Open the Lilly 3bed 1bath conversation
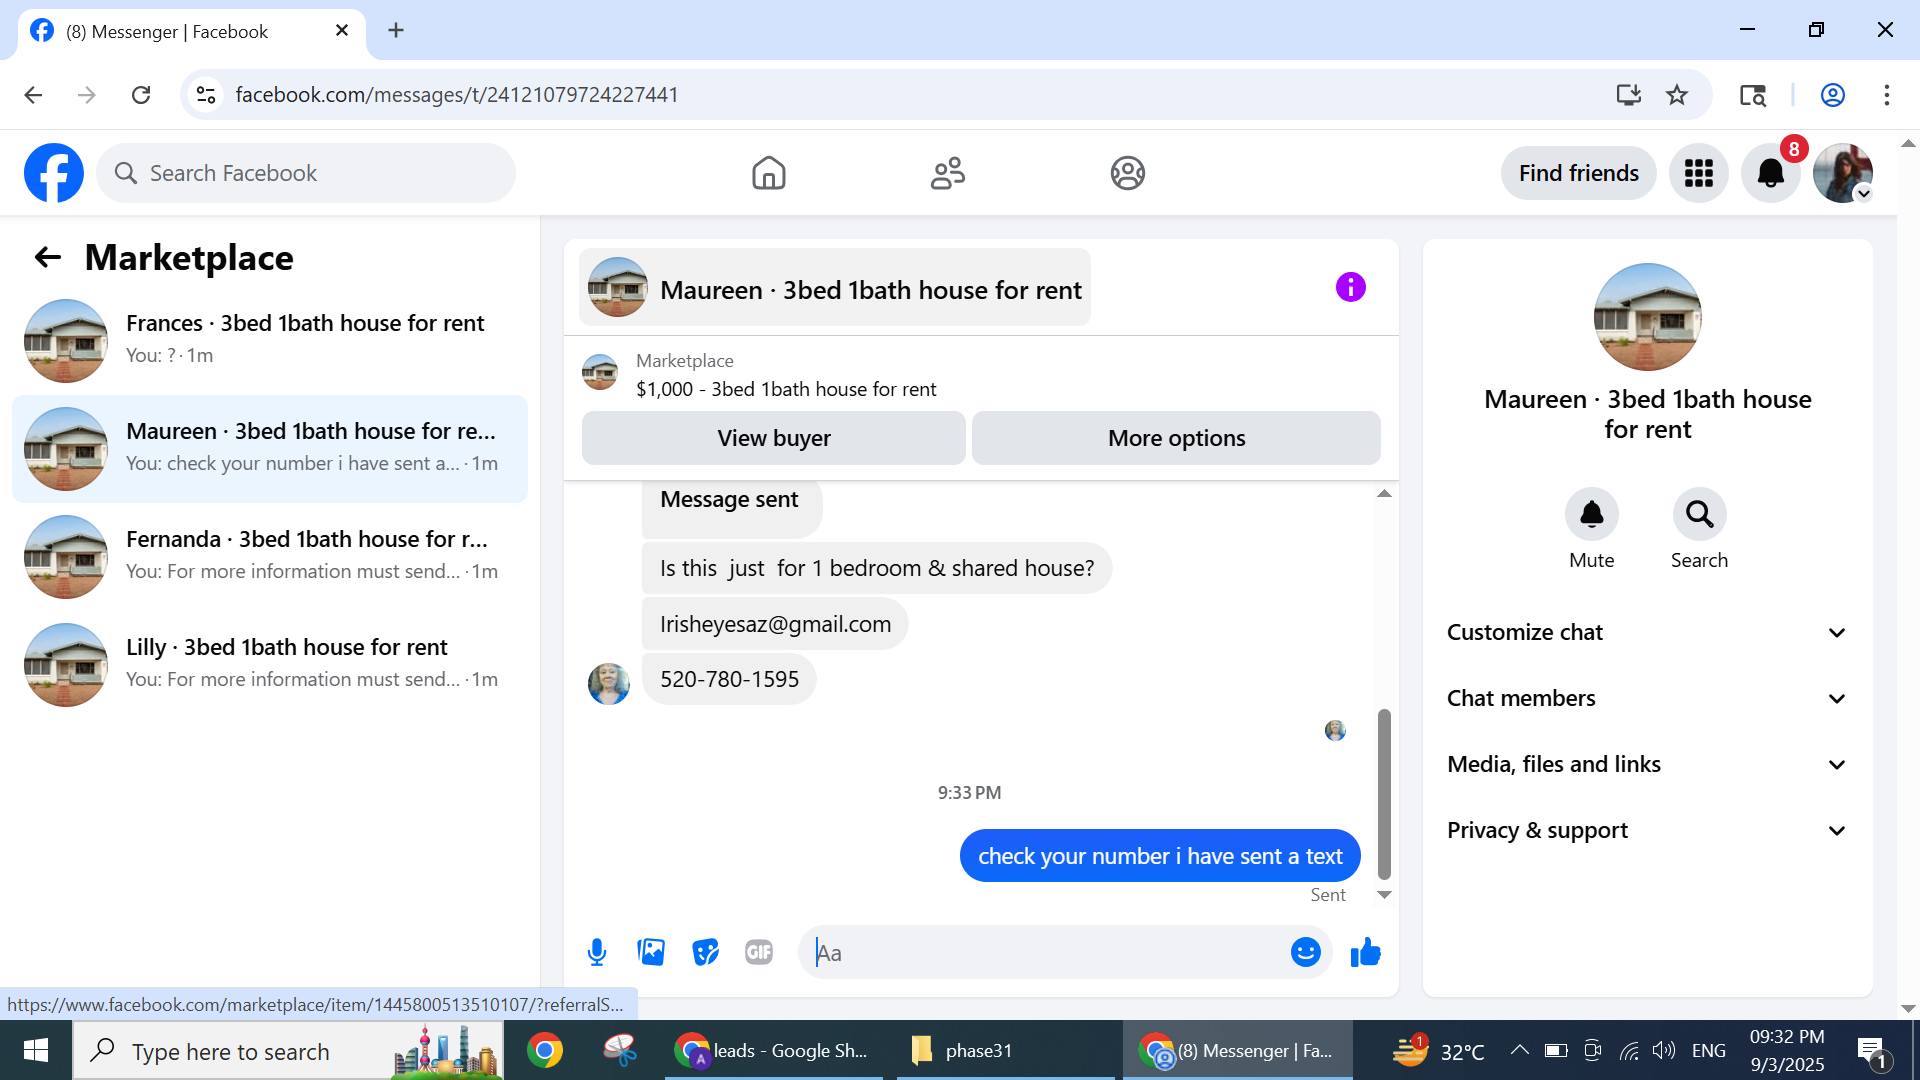Viewport: 1920px width, 1080px height. pos(270,664)
